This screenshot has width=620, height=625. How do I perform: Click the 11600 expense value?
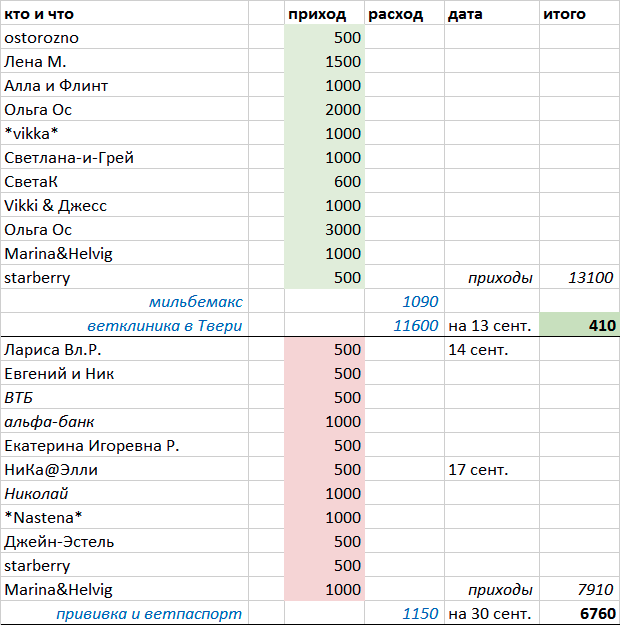(416, 326)
